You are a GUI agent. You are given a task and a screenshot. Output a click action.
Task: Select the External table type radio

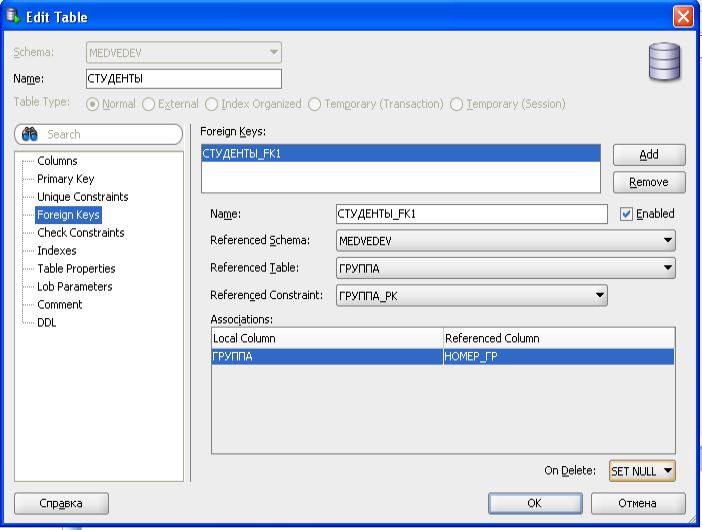148,104
